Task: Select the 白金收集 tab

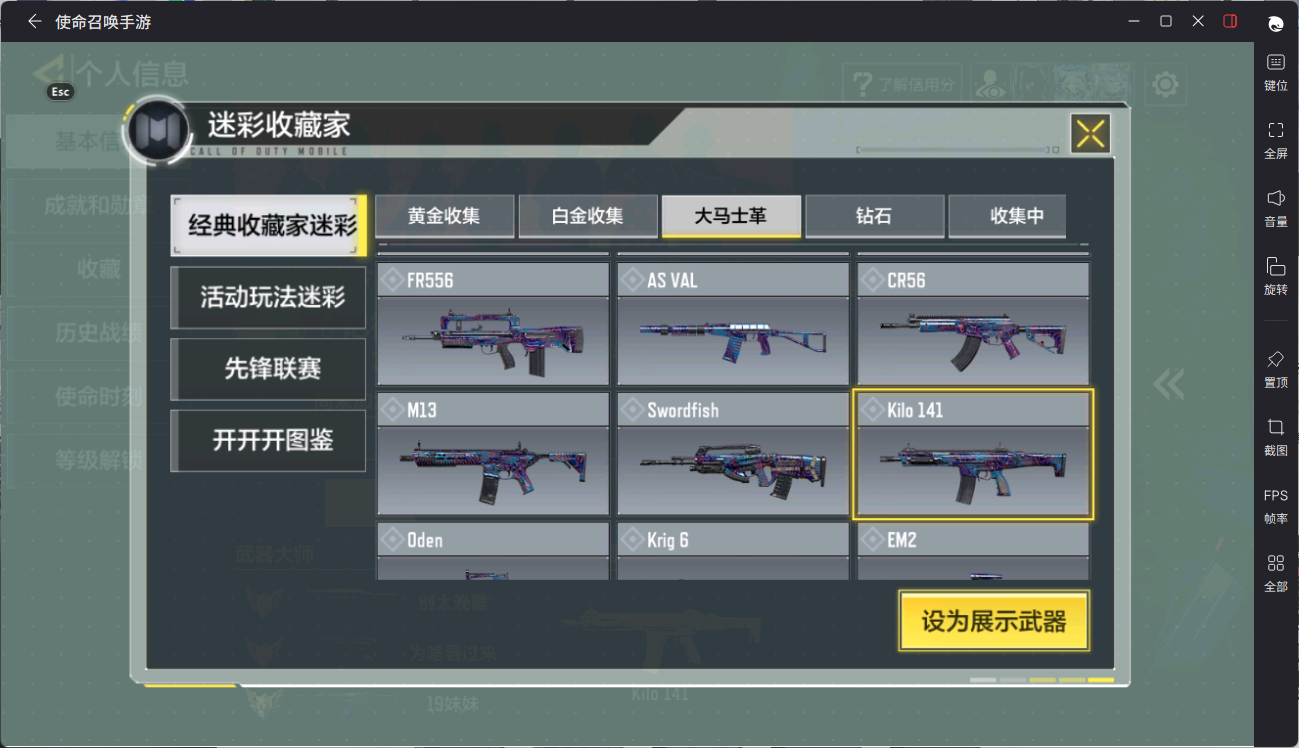Action: 588,216
